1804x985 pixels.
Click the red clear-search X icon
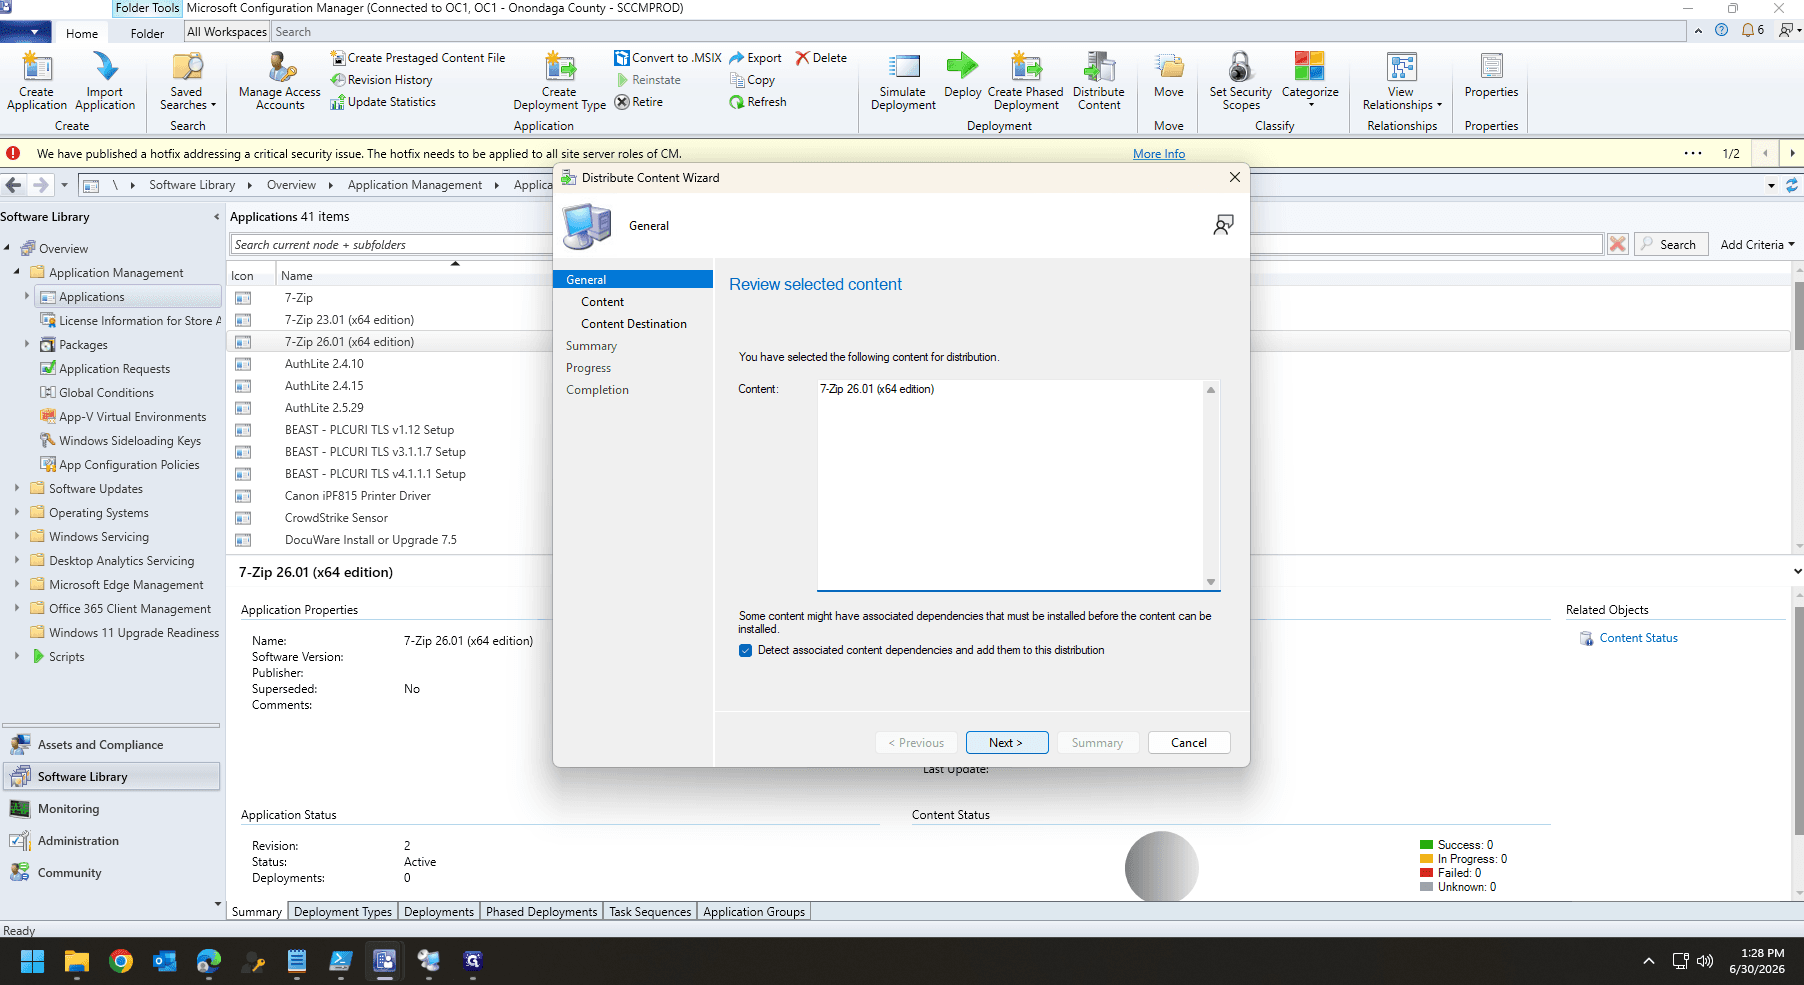click(1617, 244)
